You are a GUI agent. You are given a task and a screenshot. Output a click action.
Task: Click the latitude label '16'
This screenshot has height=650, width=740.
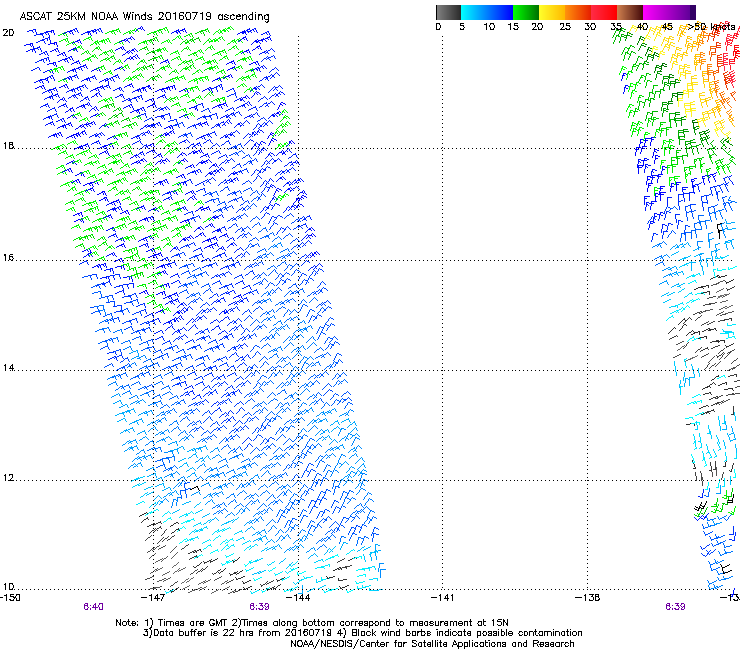click(8, 258)
